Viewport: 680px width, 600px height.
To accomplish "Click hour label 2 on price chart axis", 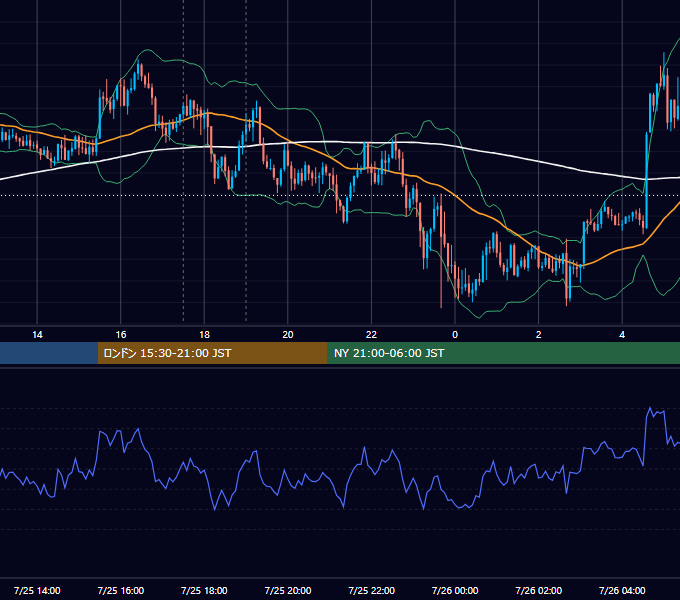I will tap(539, 335).
